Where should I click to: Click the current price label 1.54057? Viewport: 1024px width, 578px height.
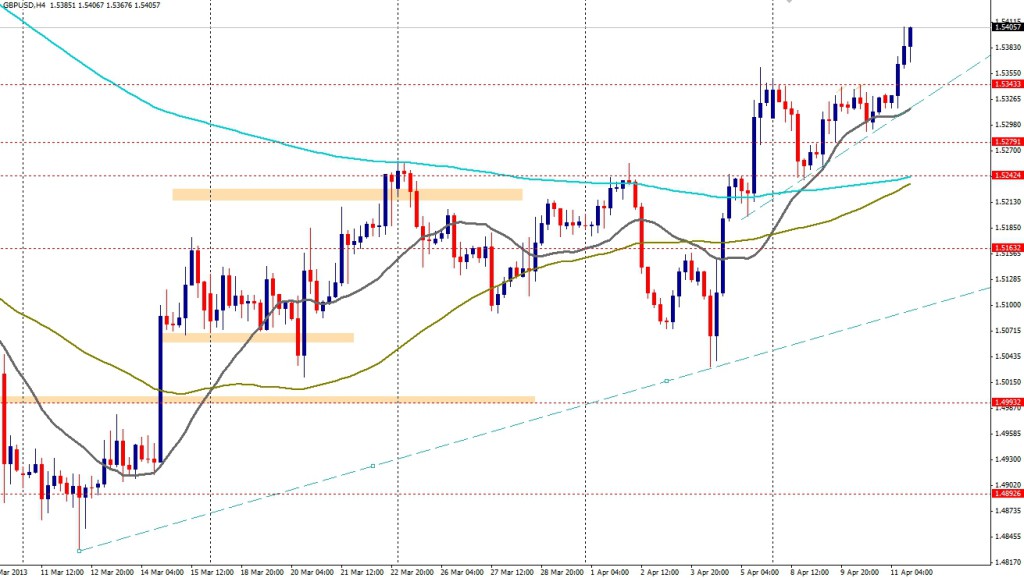tap(1006, 27)
